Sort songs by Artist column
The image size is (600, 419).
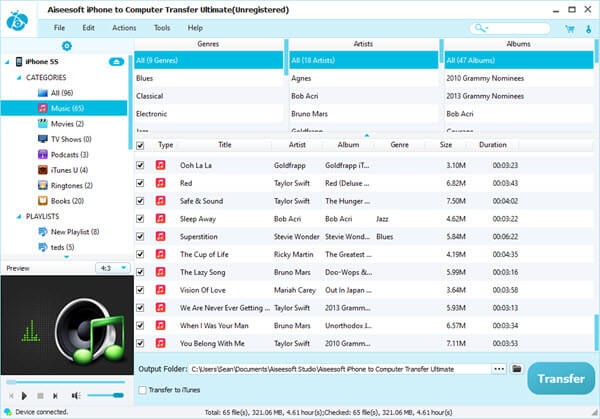point(297,145)
